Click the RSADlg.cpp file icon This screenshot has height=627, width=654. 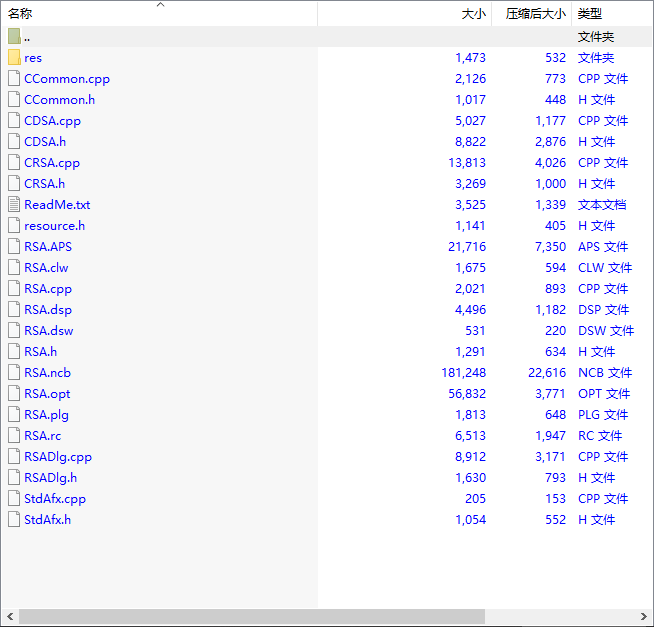click(x=14, y=456)
